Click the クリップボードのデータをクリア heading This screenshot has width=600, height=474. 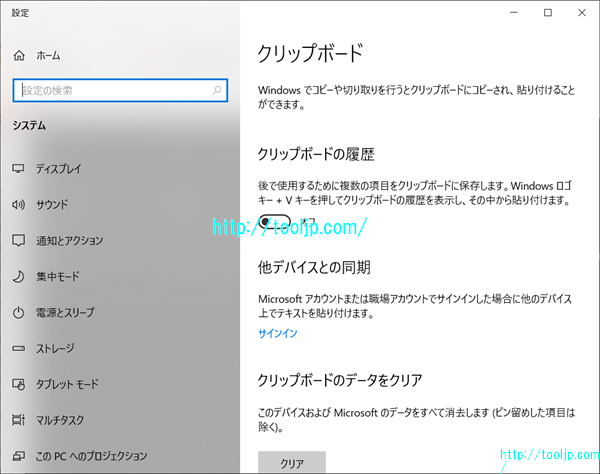point(339,380)
